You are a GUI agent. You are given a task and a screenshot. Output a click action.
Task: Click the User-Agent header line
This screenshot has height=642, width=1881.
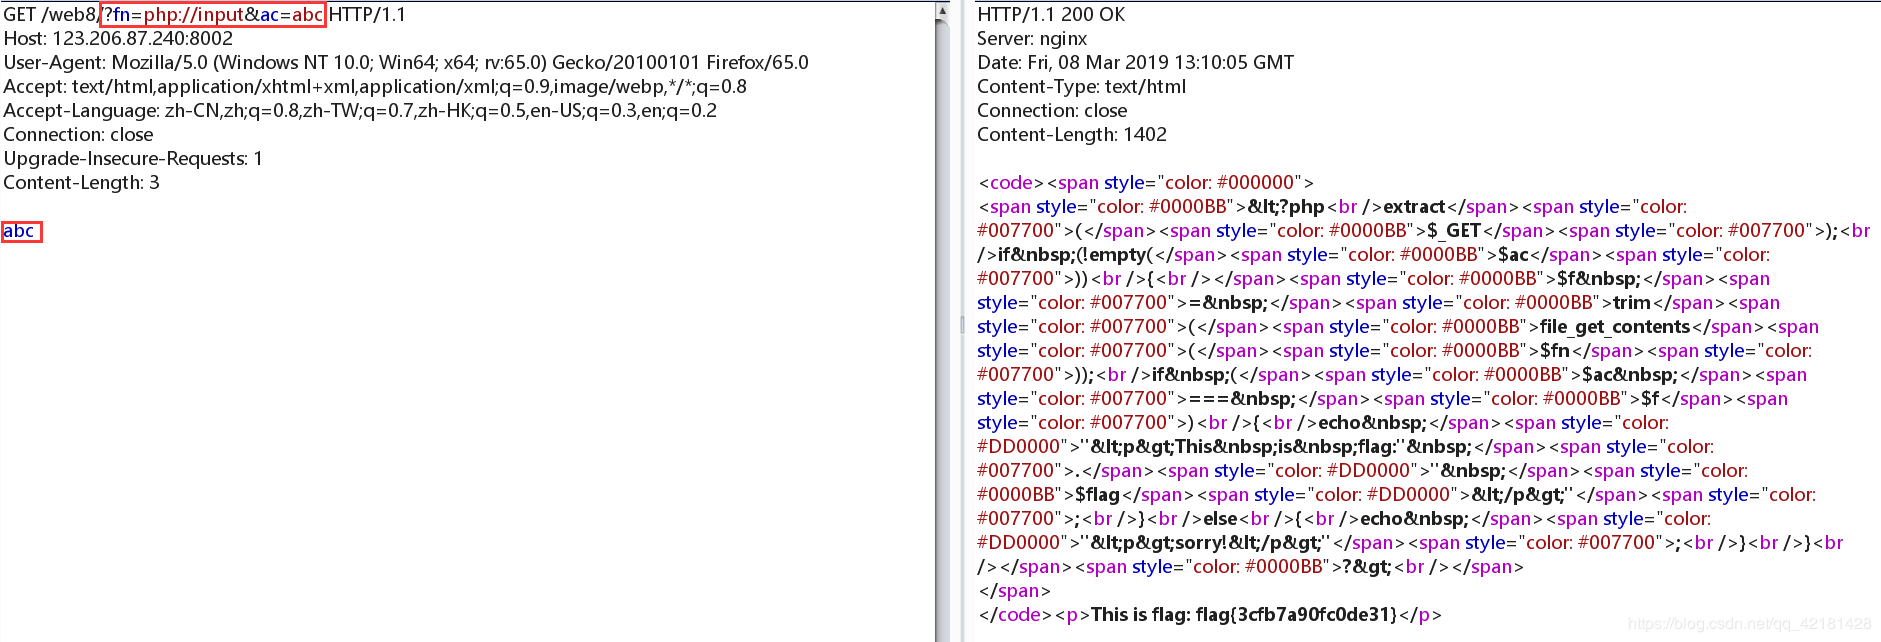[x=406, y=63]
